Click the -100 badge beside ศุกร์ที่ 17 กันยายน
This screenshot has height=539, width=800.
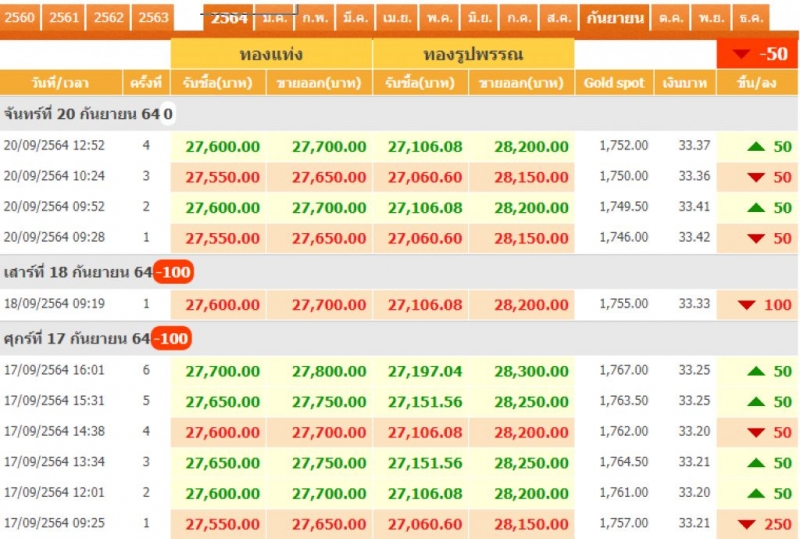click(171, 339)
